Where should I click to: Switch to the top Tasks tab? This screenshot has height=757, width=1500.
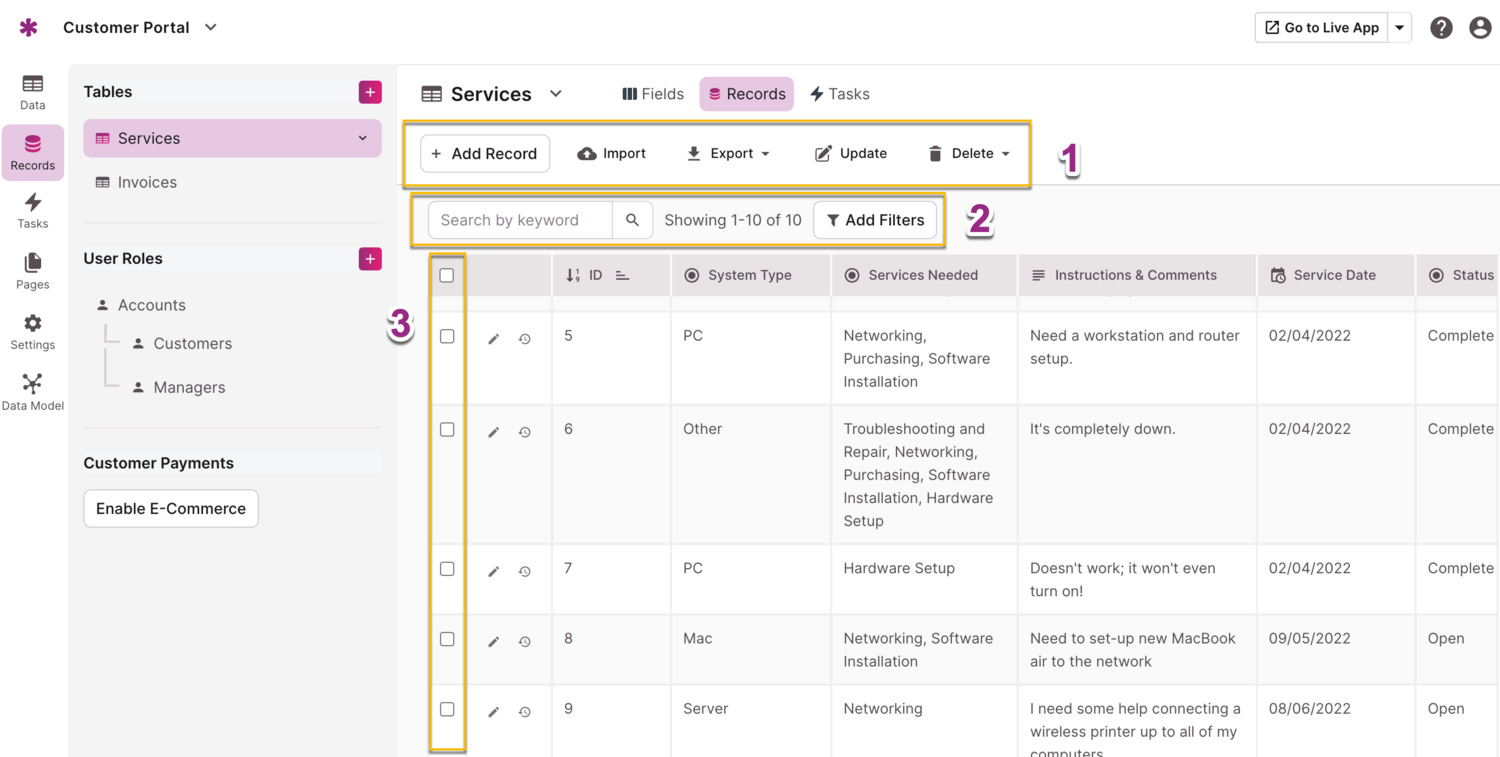tap(839, 94)
